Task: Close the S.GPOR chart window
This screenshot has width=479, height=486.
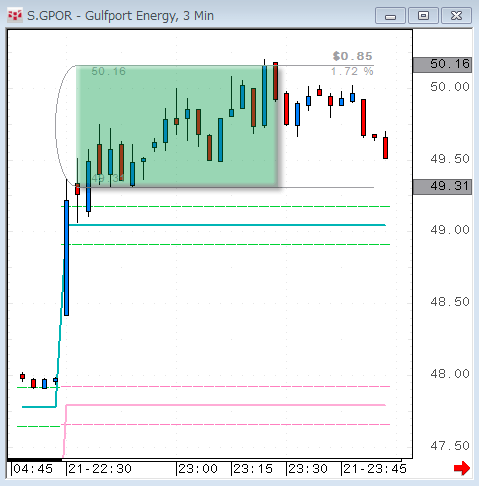Action: (x=456, y=16)
